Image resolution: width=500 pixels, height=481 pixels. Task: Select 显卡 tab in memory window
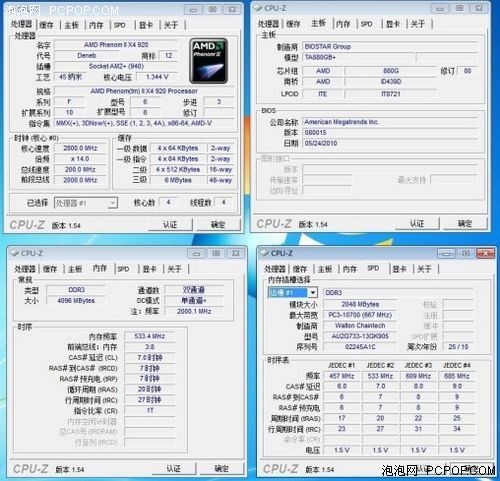pyautogui.click(x=149, y=269)
